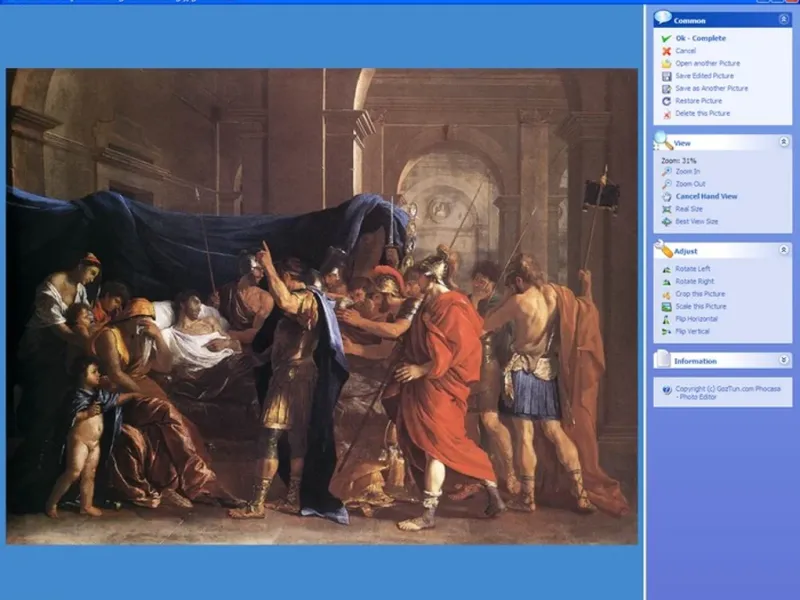
Task: Click the Delete this Picture icon
Action: (666, 114)
